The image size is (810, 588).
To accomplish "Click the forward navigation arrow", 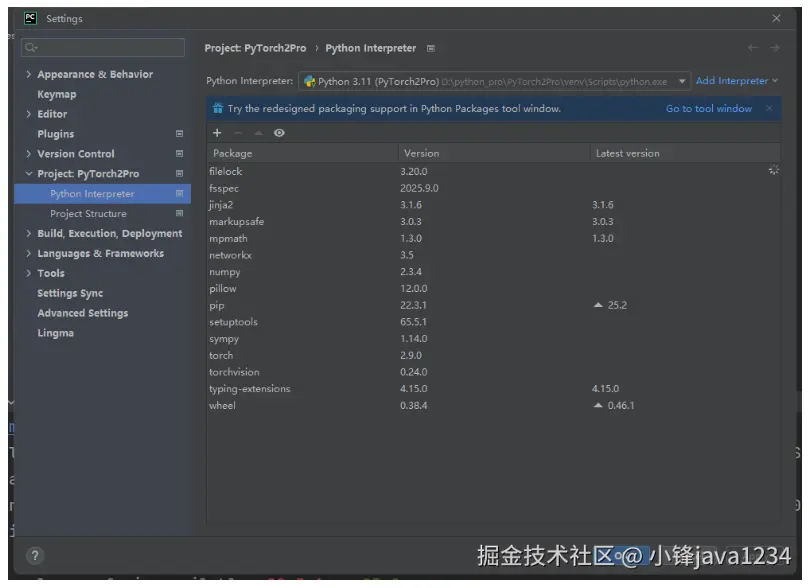I will pos(774,48).
